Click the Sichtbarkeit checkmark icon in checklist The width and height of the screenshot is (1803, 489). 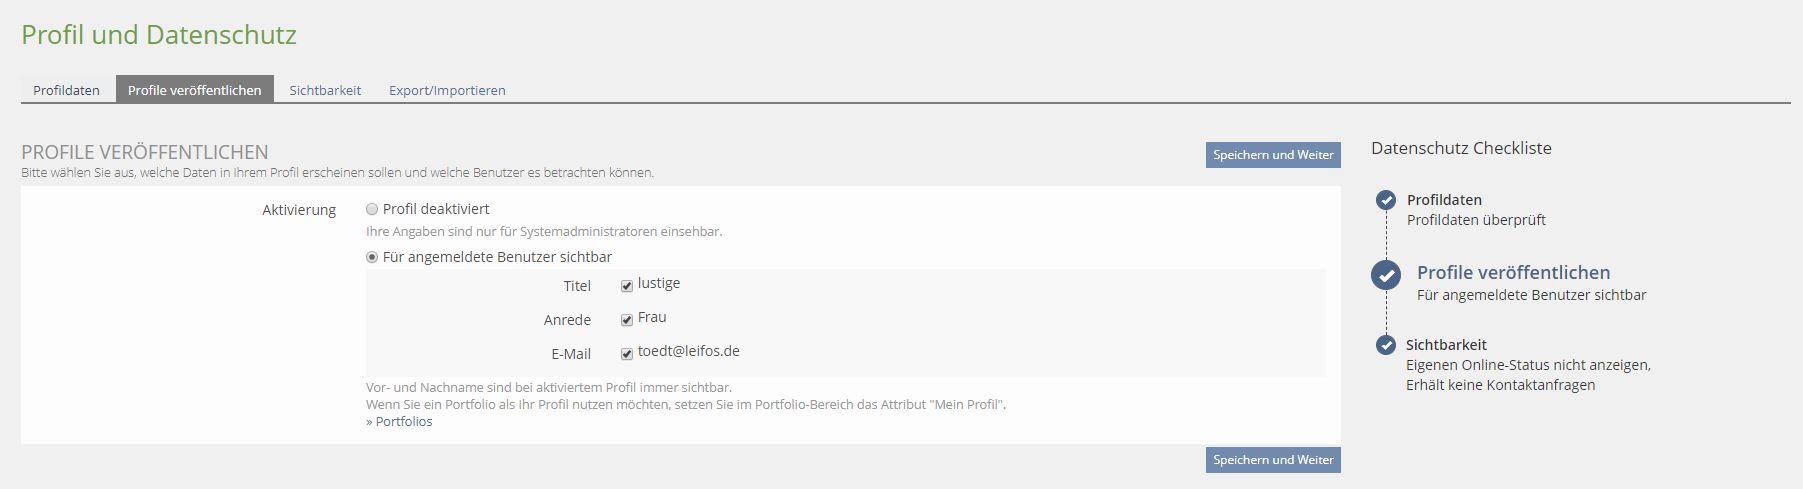[1386, 345]
